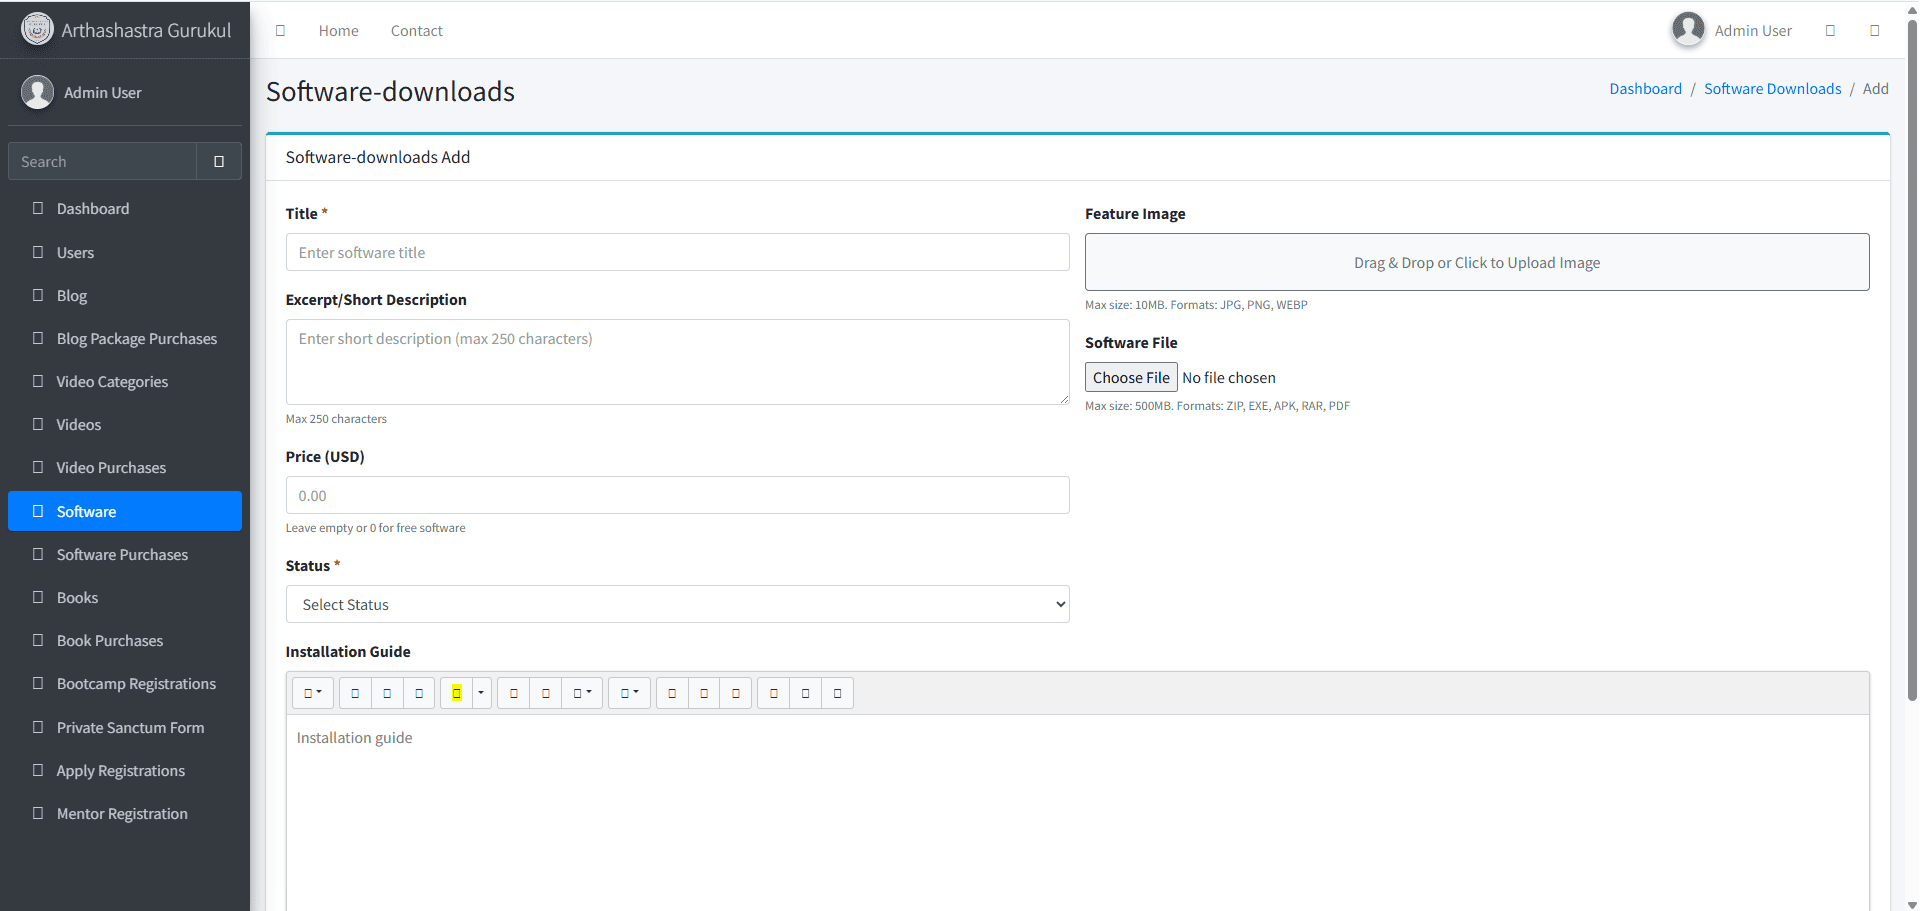The height and width of the screenshot is (911, 1920).
Task: Switch editor to fullscreen mode
Action: point(774,693)
